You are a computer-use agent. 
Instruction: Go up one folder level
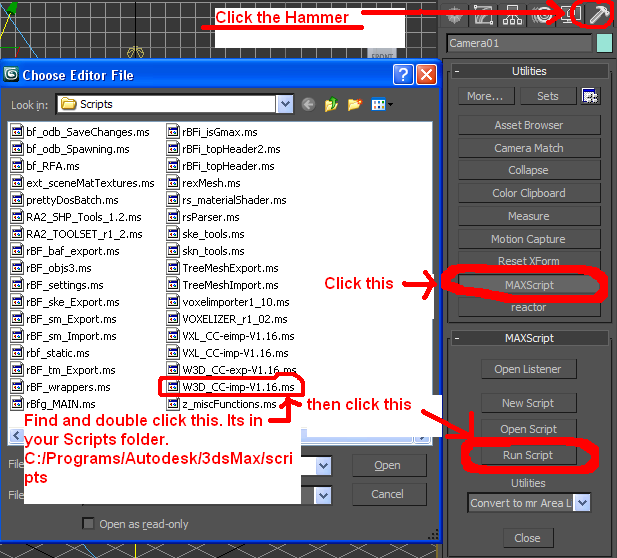(x=331, y=104)
